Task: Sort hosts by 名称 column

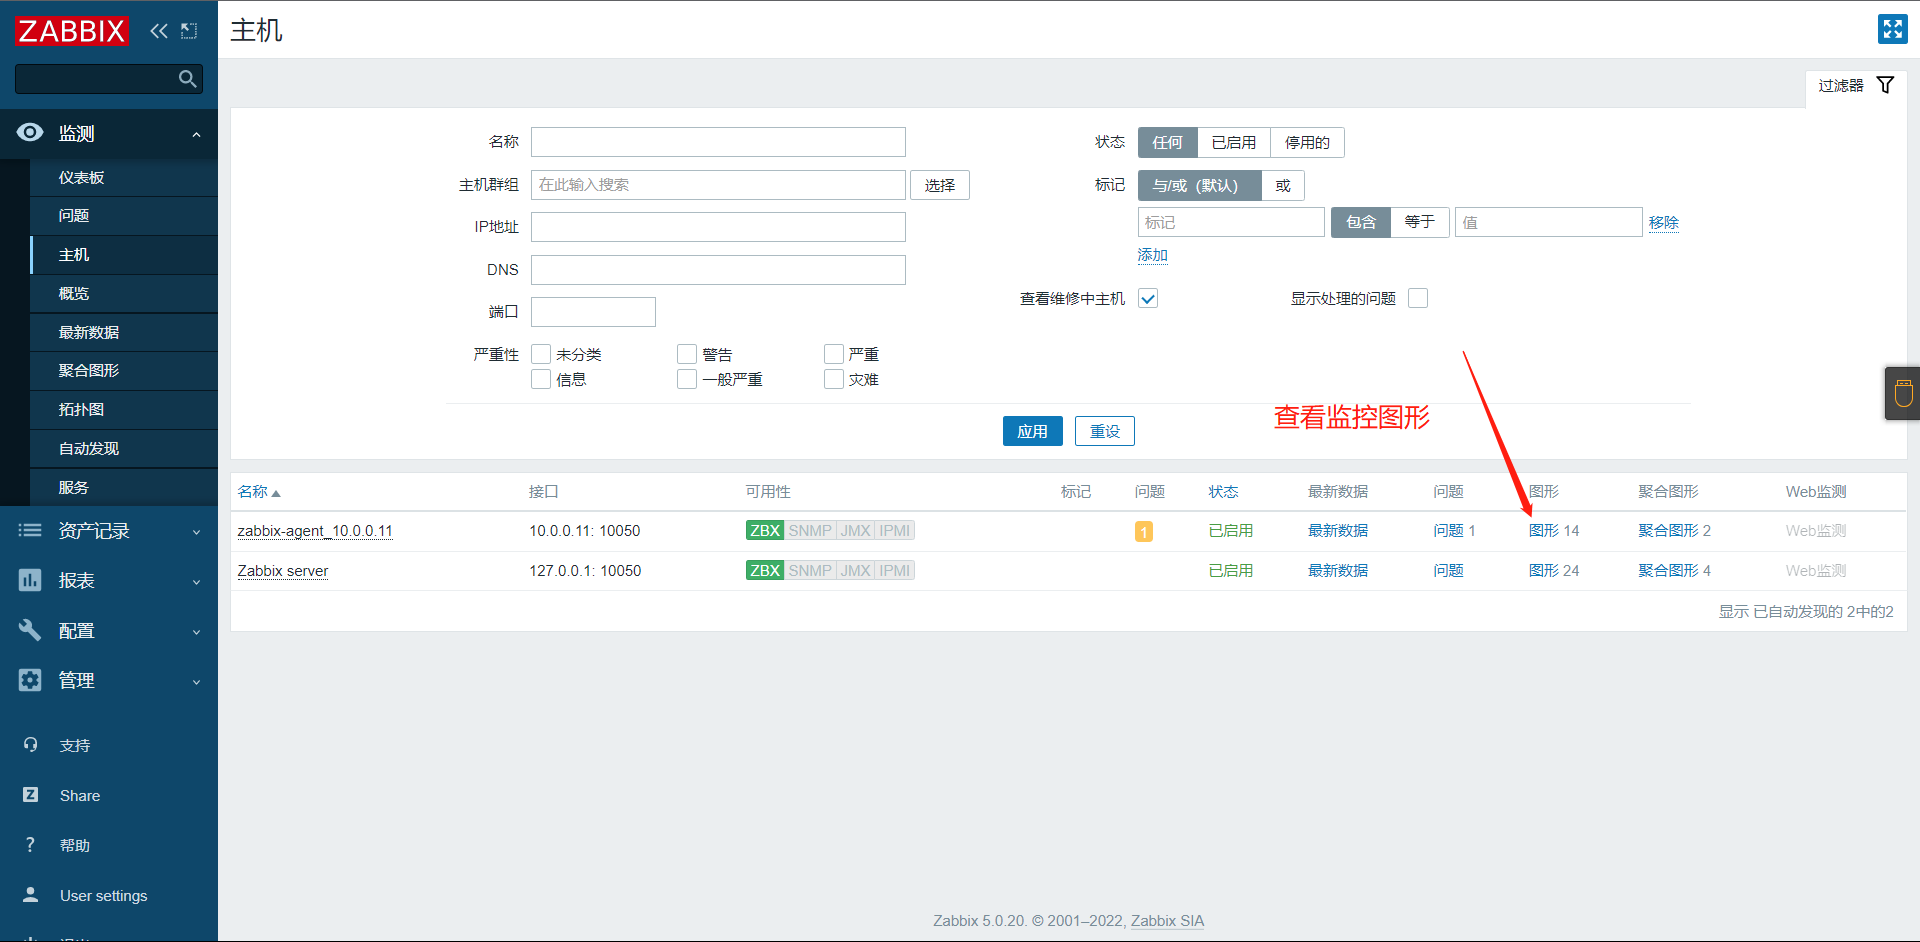Action: click(x=259, y=492)
